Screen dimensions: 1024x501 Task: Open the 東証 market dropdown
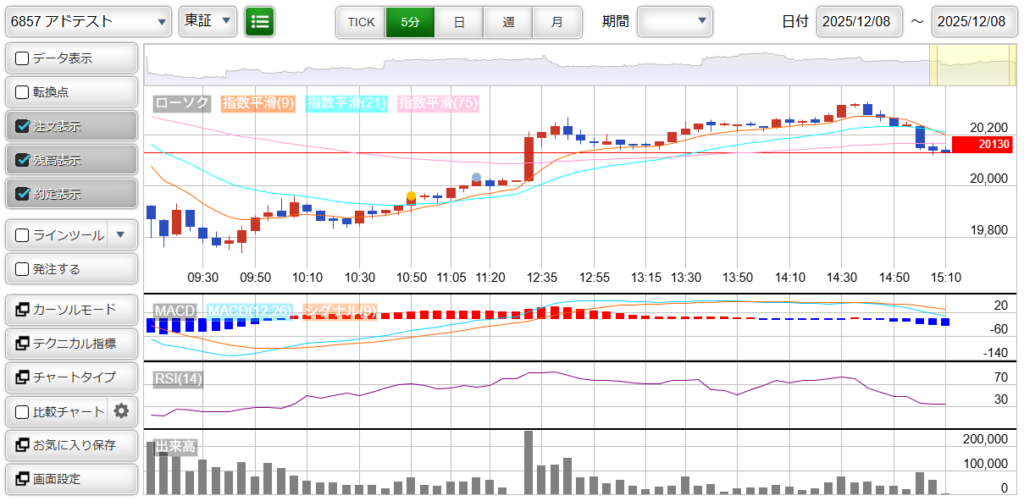point(208,21)
